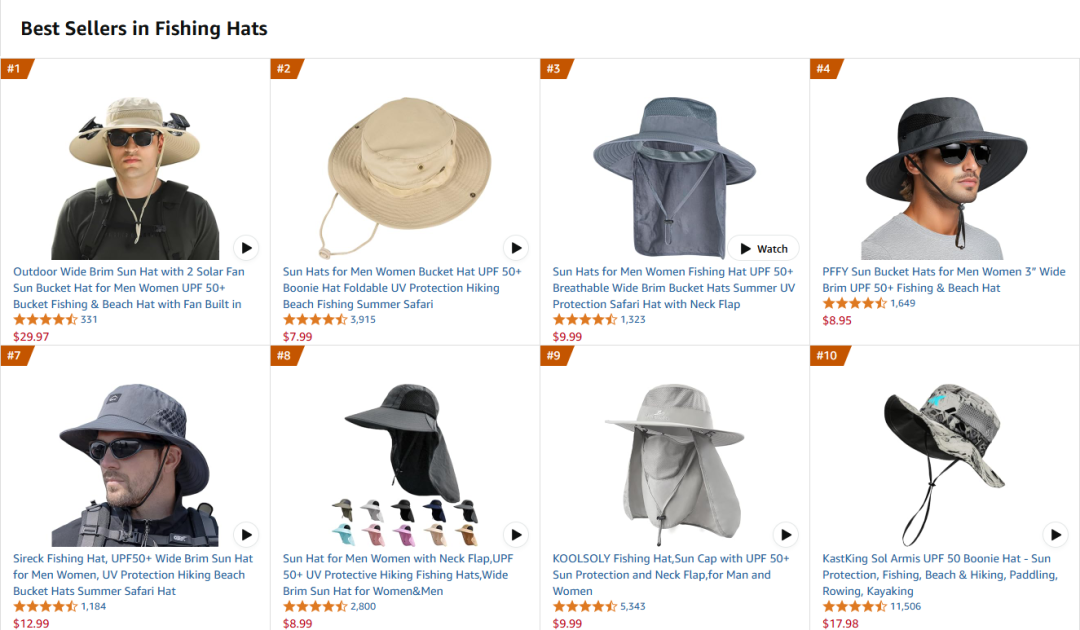1080x630 pixels.
Task: Open the Sireck Fishing Hat product page
Action: [x=130, y=575]
